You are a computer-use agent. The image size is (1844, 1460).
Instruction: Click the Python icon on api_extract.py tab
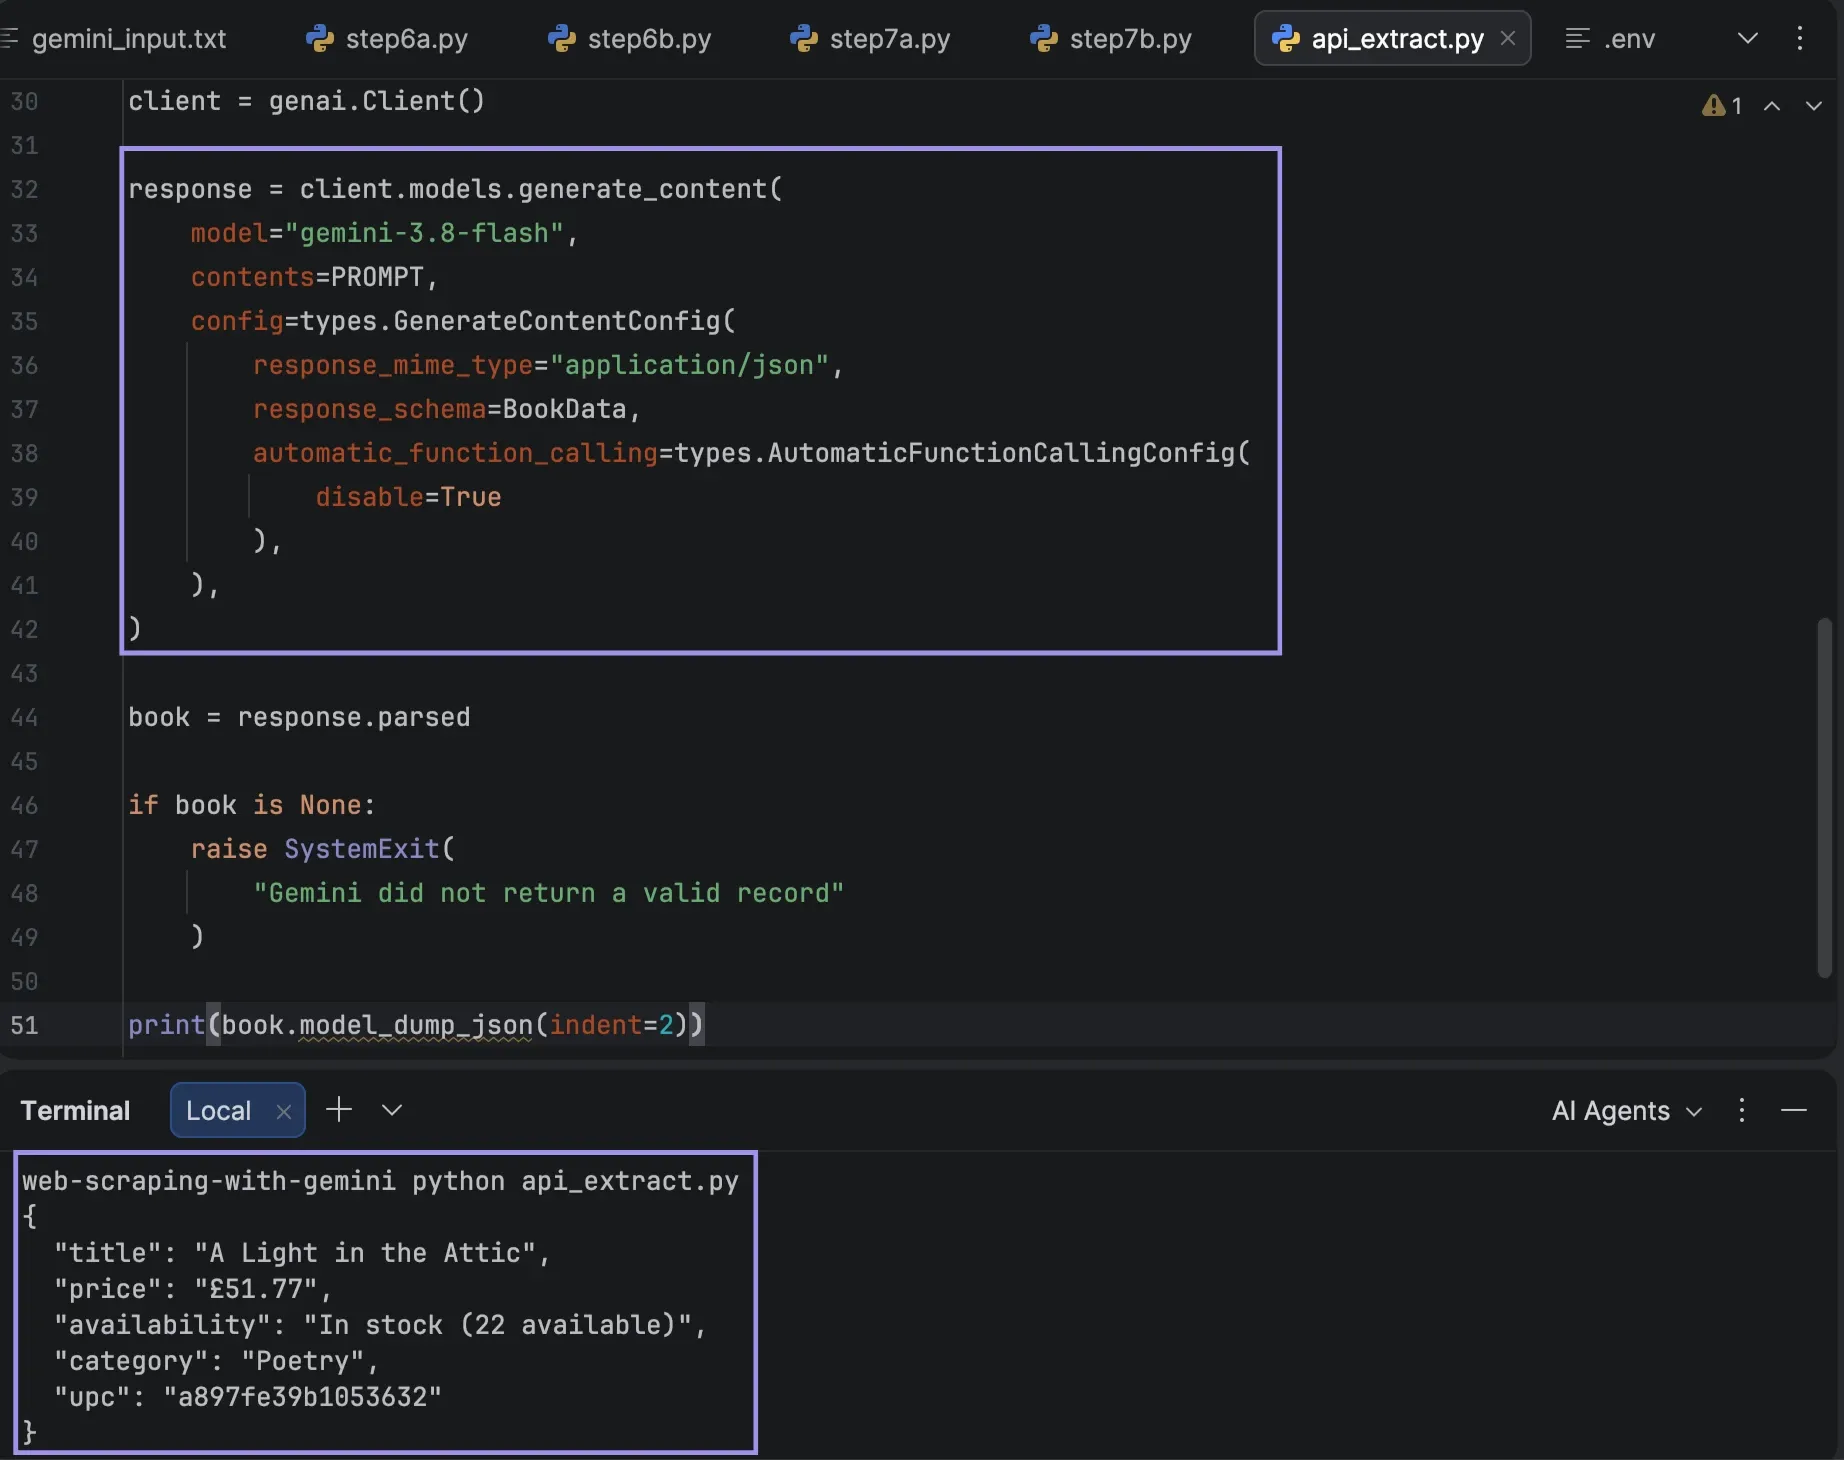pyautogui.click(x=1286, y=39)
